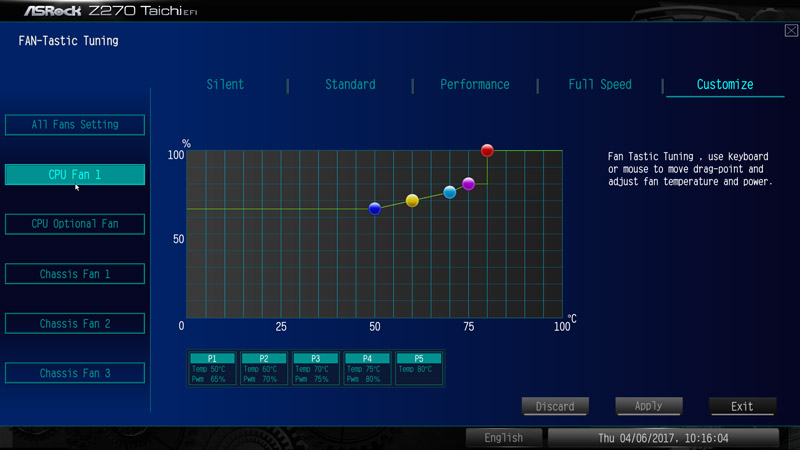Viewport: 800px width, 450px height.
Task: Click the red P5 drag-point
Action: (x=487, y=151)
